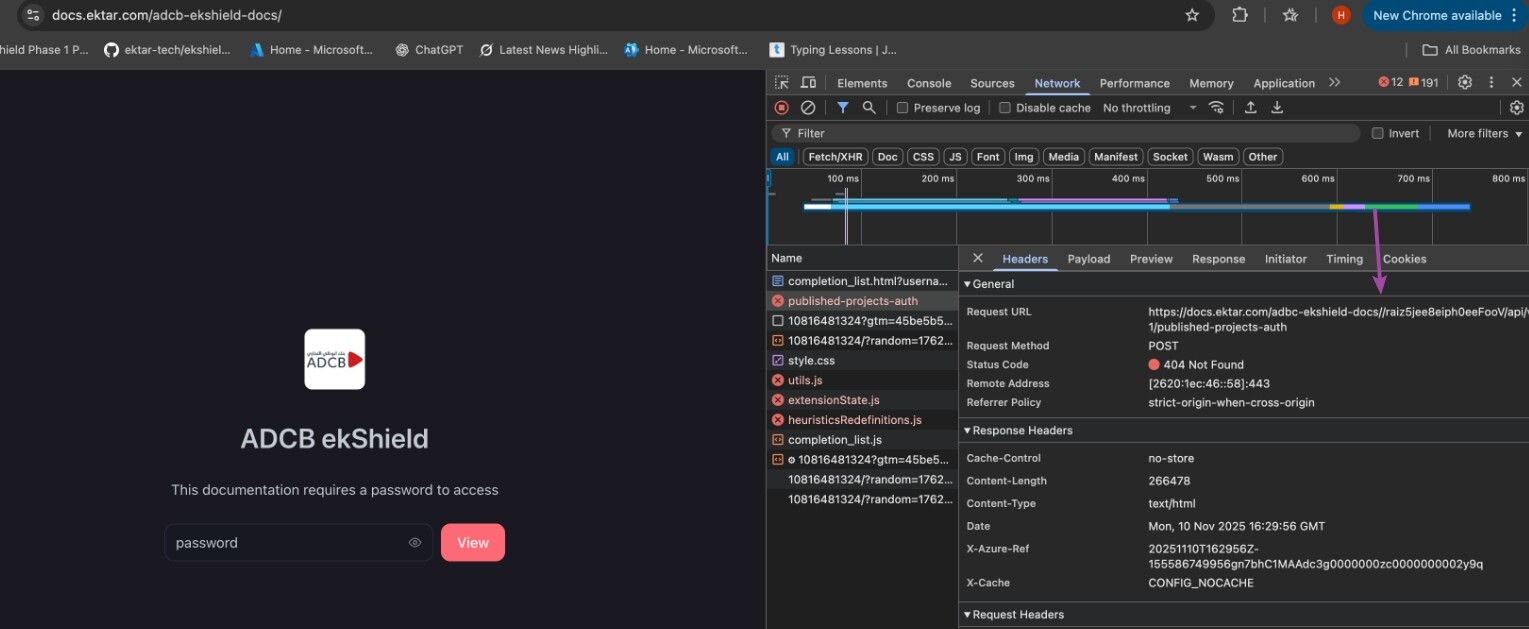1529x629 pixels.
Task: Open DevTools settings gear
Action: click(x=1465, y=83)
